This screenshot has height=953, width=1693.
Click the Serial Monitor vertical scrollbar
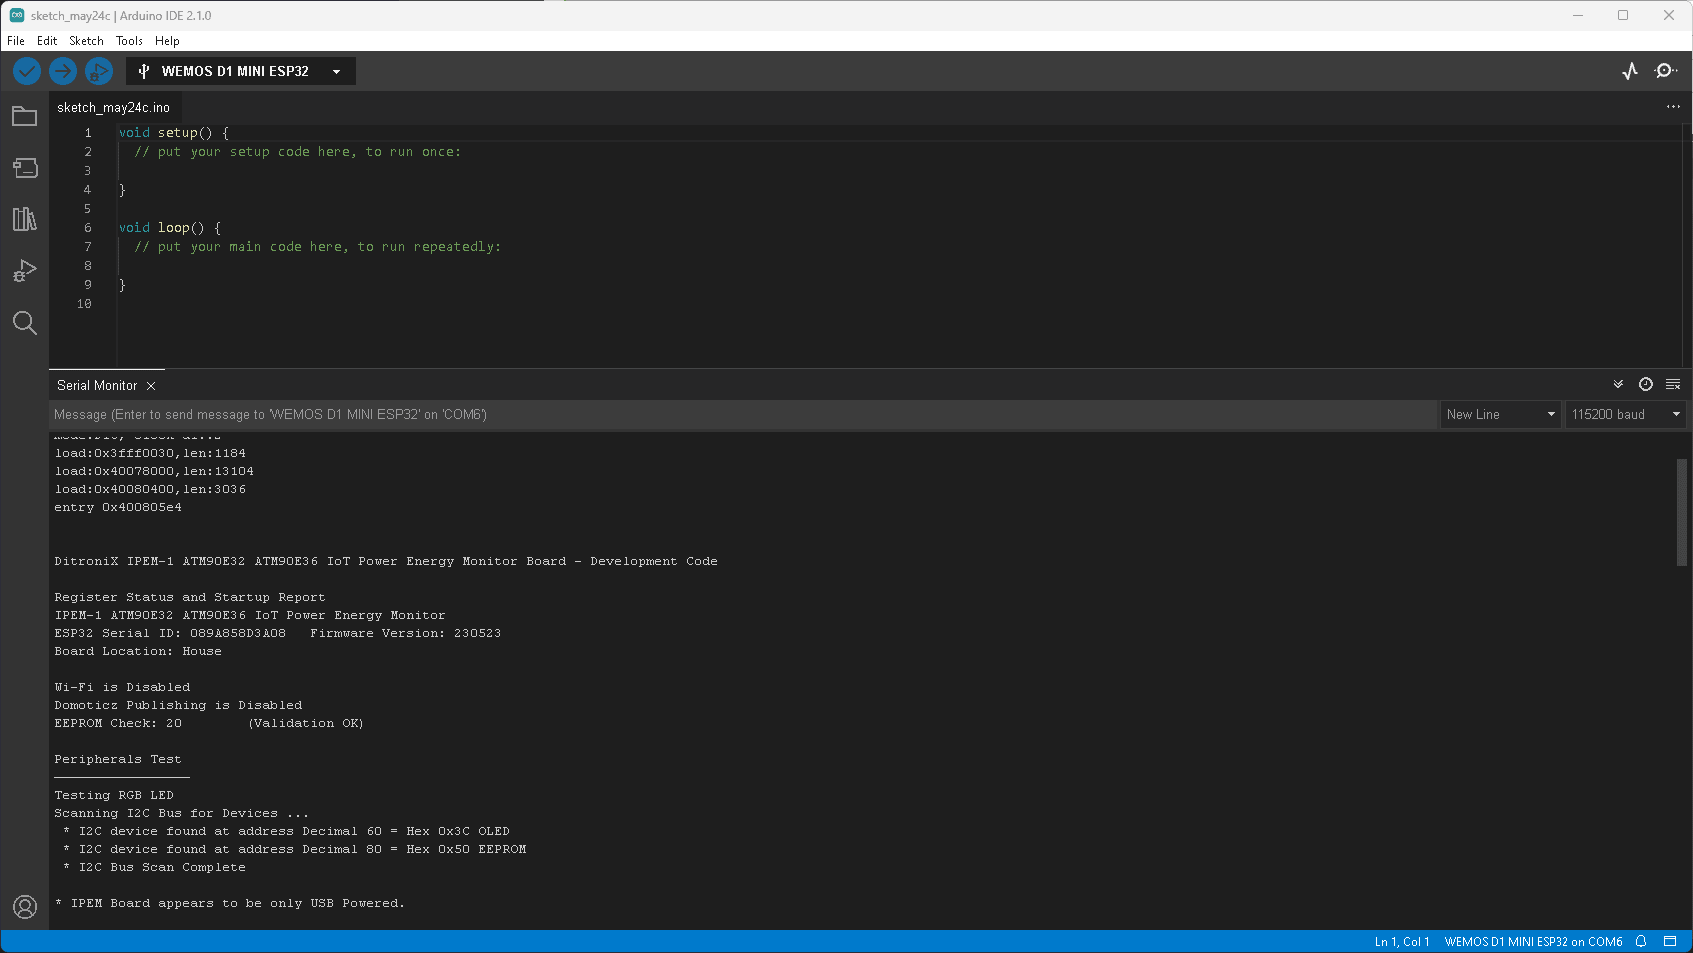[1682, 512]
